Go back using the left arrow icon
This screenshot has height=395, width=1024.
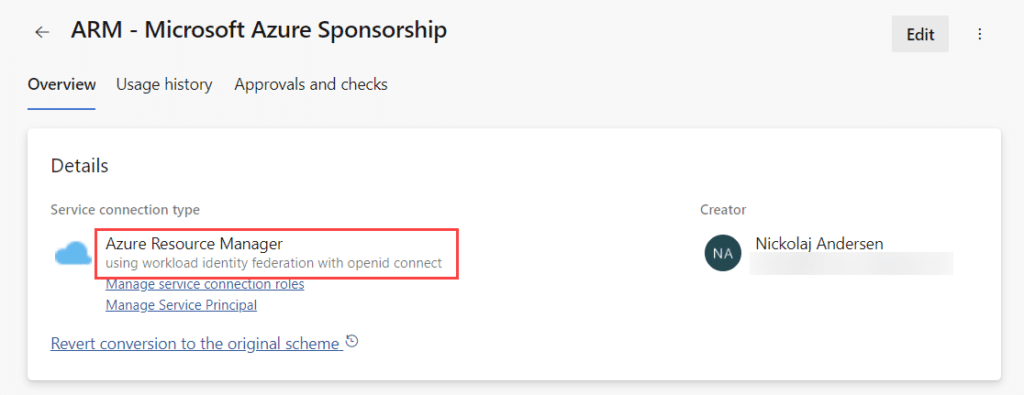pyautogui.click(x=42, y=33)
